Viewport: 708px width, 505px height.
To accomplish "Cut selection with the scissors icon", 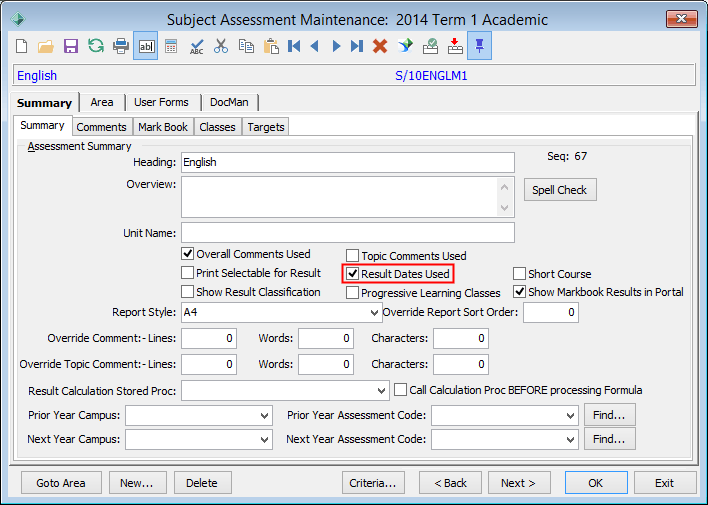I will [x=221, y=46].
